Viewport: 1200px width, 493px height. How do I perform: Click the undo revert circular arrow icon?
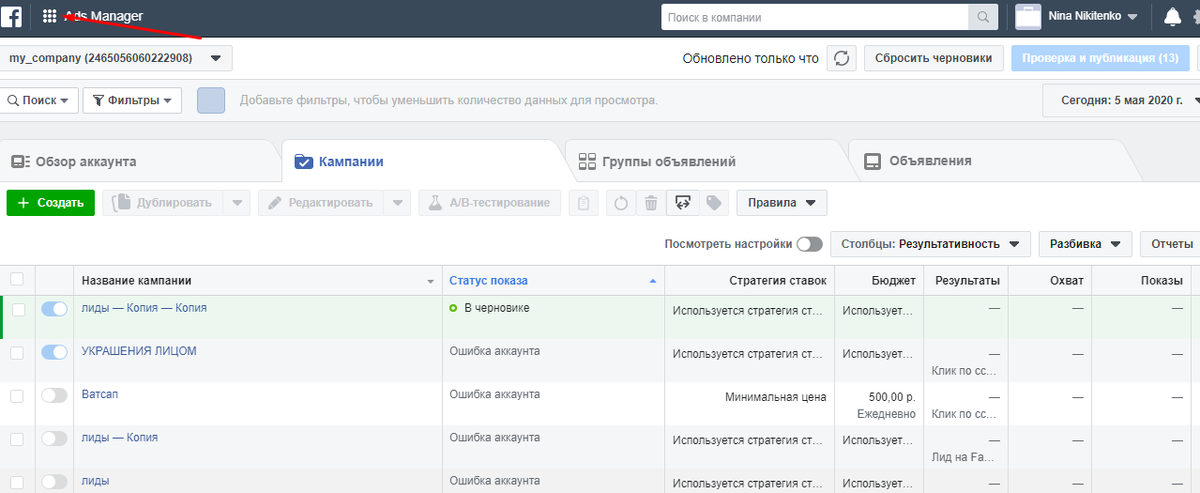pos(621,203)
